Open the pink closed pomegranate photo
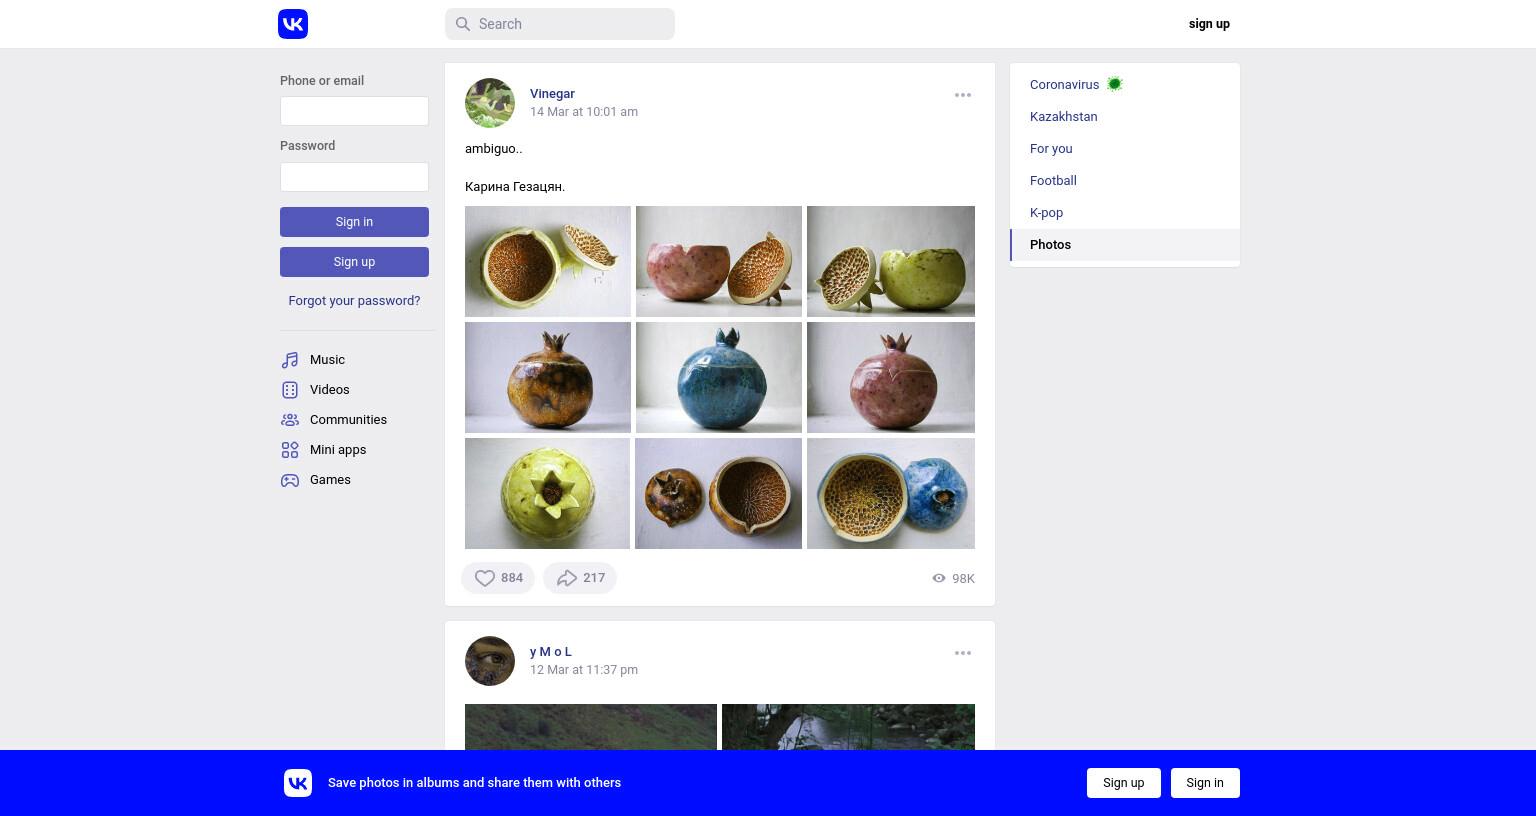The height and width of the screenshot is (816, 1536). pos(891,377)
